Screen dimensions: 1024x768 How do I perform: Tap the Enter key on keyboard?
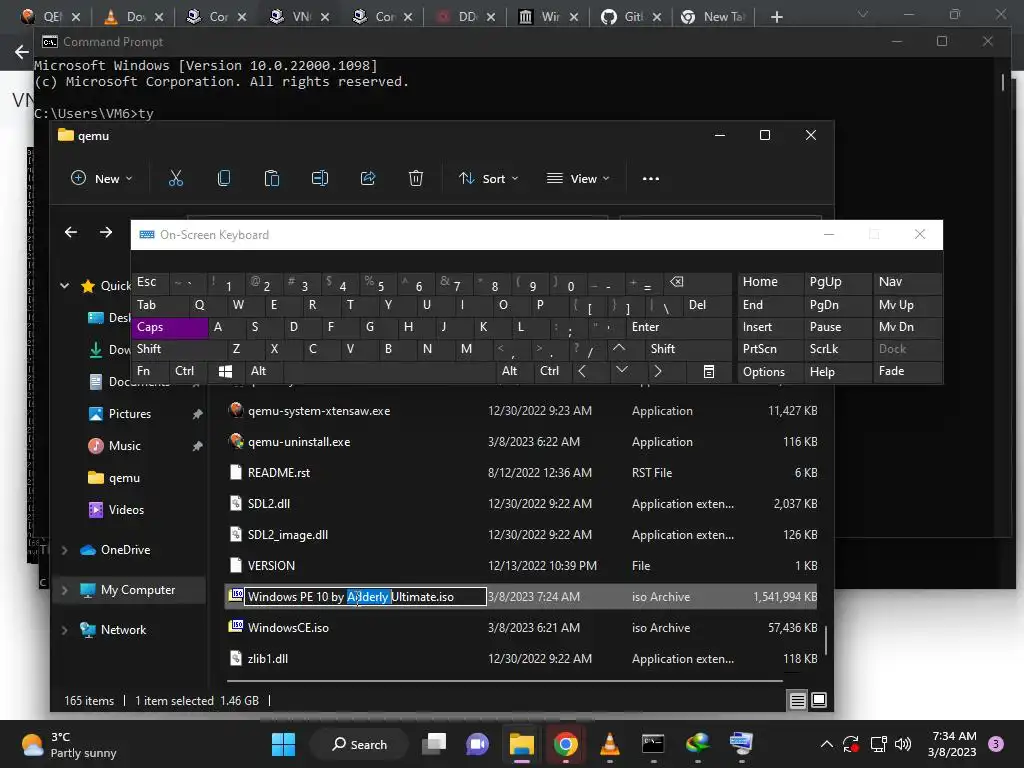pos(679,327)
